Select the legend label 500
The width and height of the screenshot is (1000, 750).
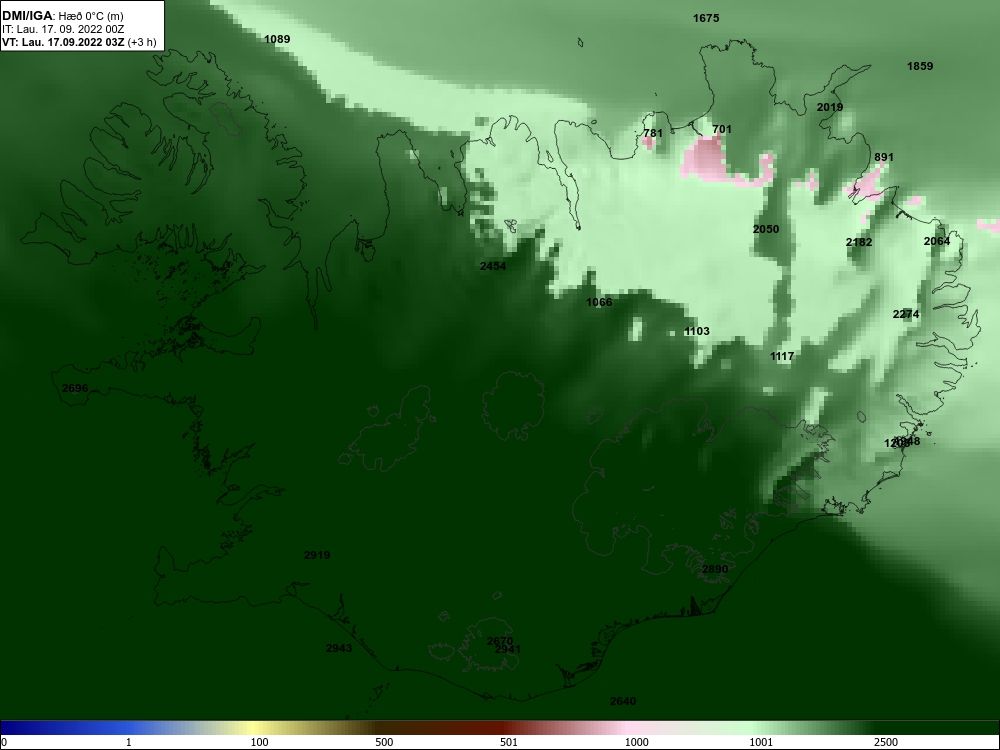(384, 742)
